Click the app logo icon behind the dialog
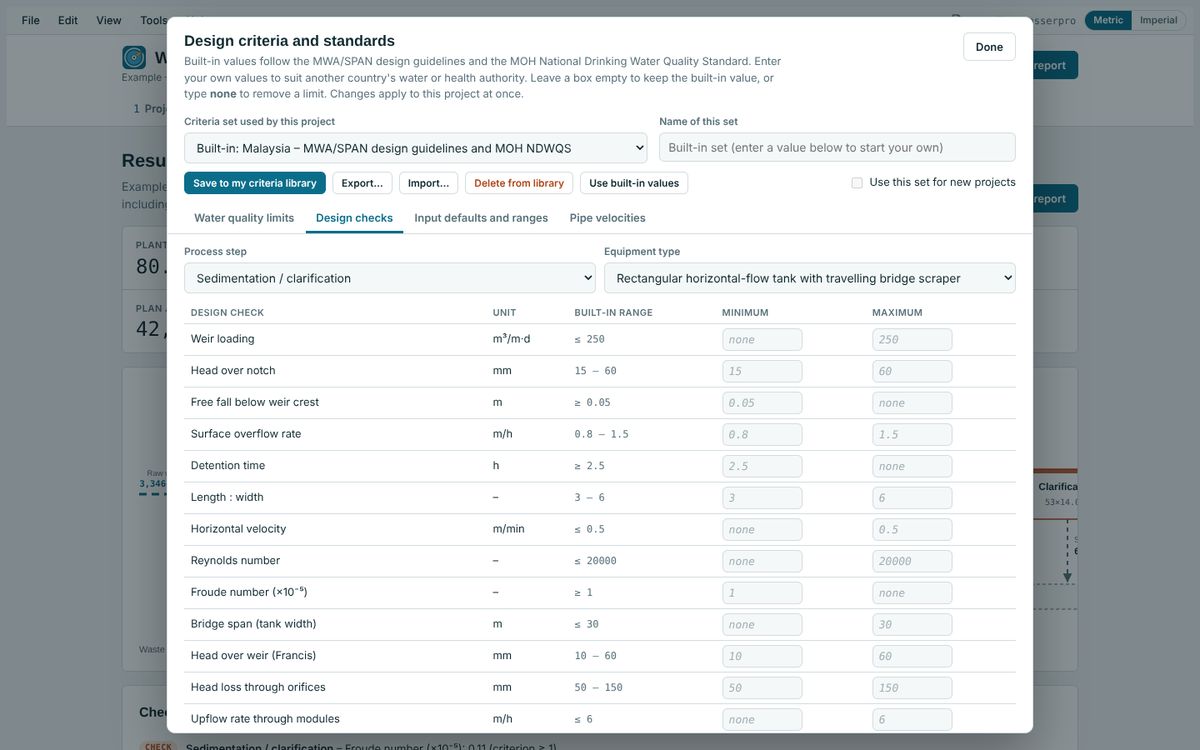 click(x=134, y=57)
